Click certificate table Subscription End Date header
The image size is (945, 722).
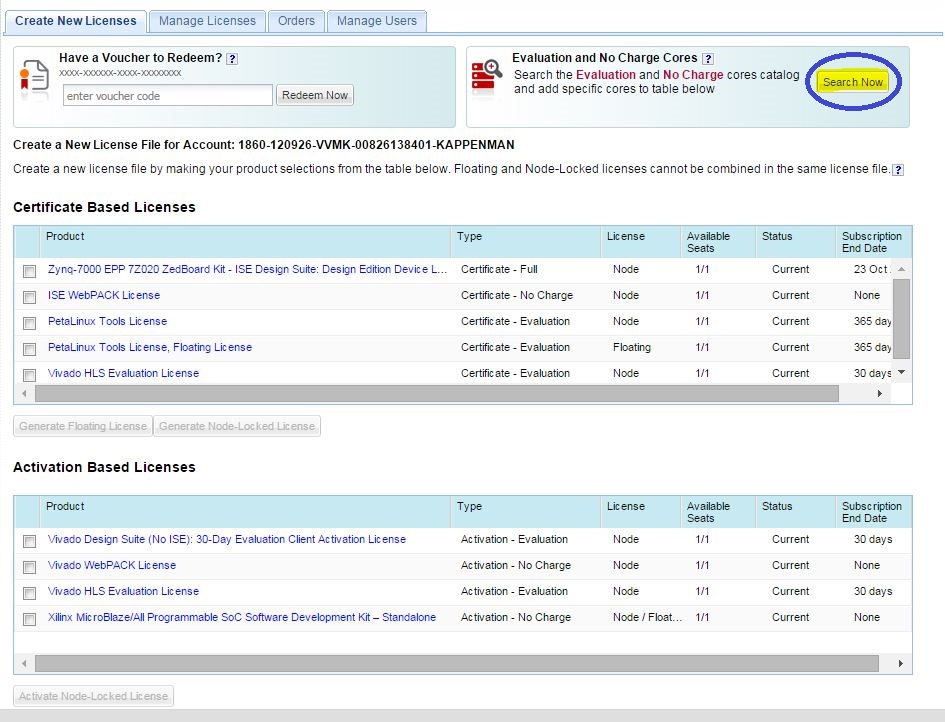(873, 242)
